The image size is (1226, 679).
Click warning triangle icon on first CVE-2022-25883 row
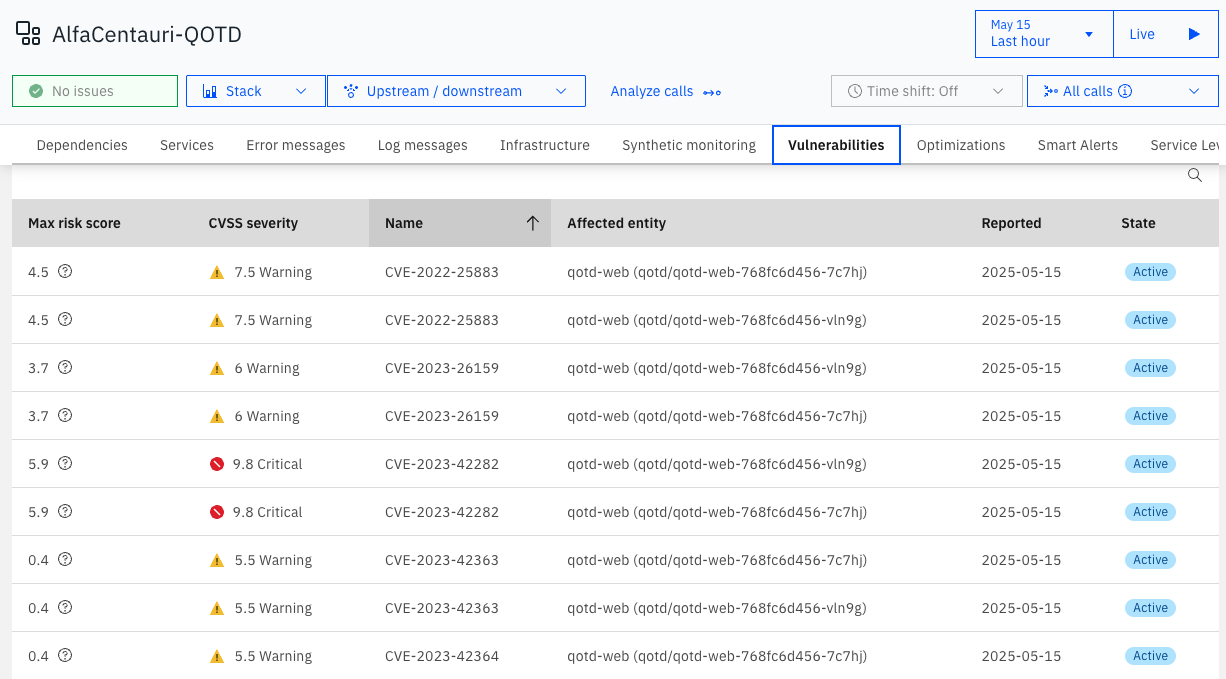(x=217, y=272)
